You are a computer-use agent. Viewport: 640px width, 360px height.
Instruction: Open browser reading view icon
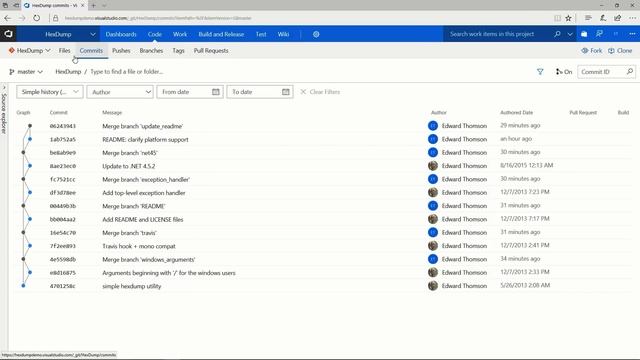click(x=557, y=18)
